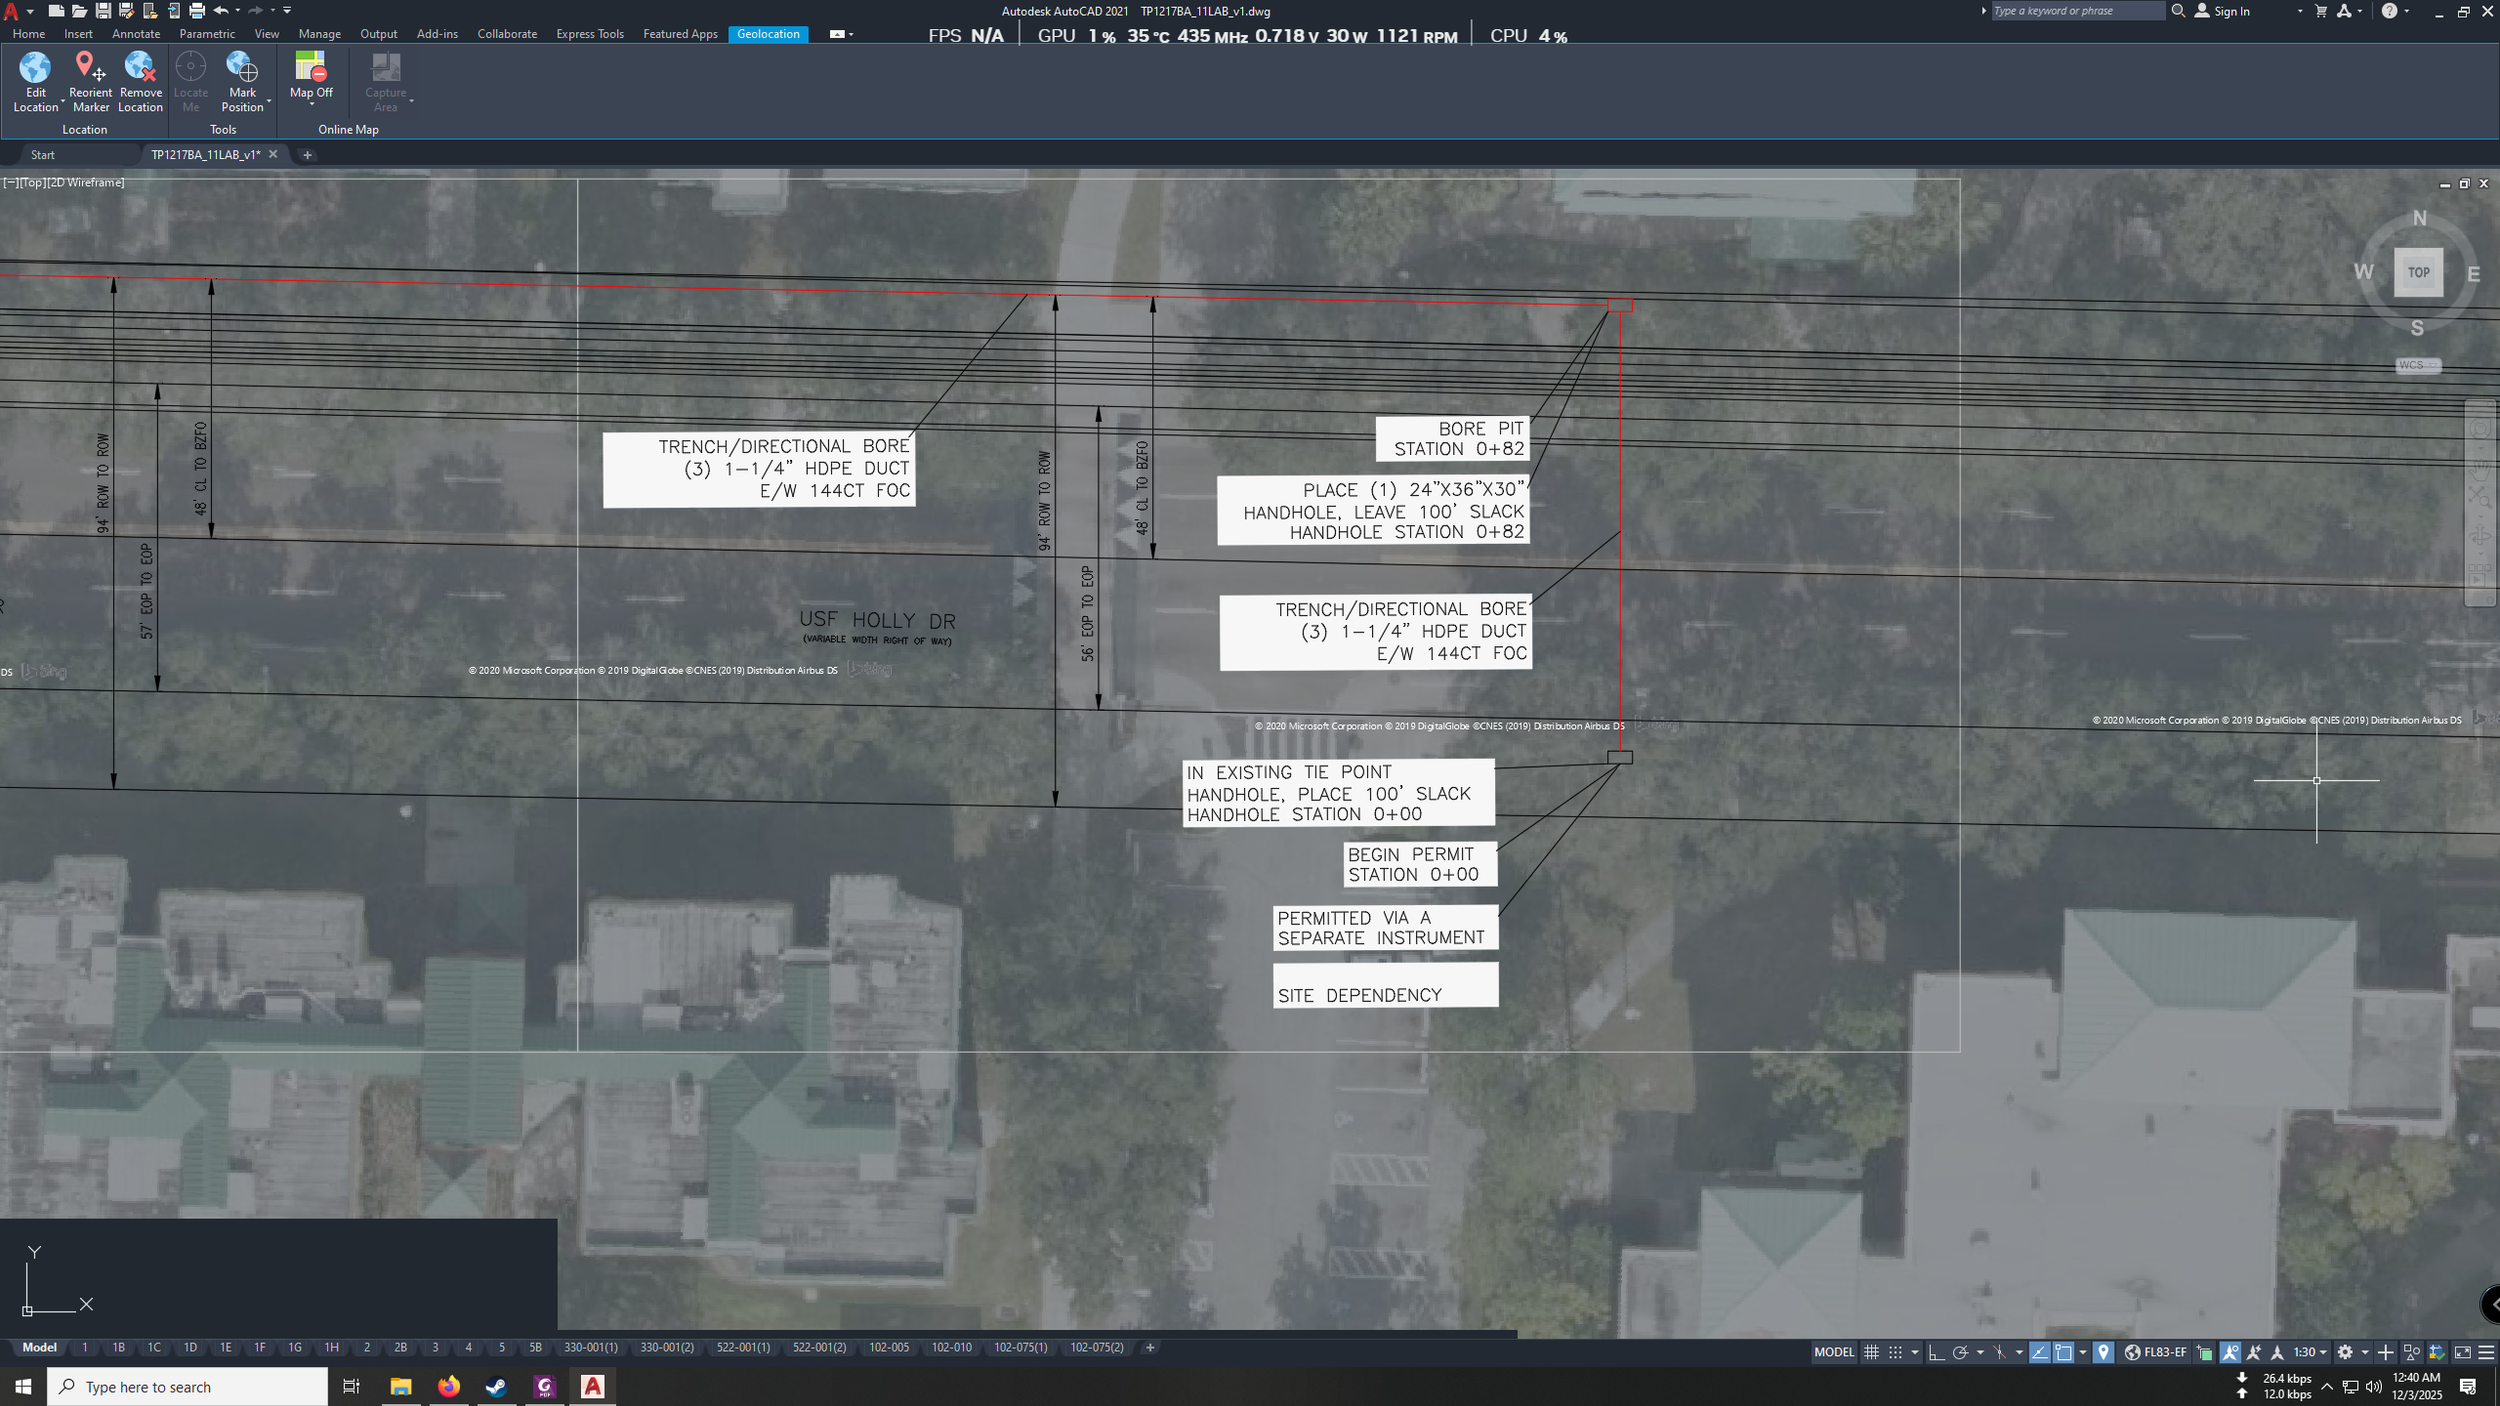The image size is (2500, 1406).
Task: Select the Mark Position tool
Action: coord(242,68)
